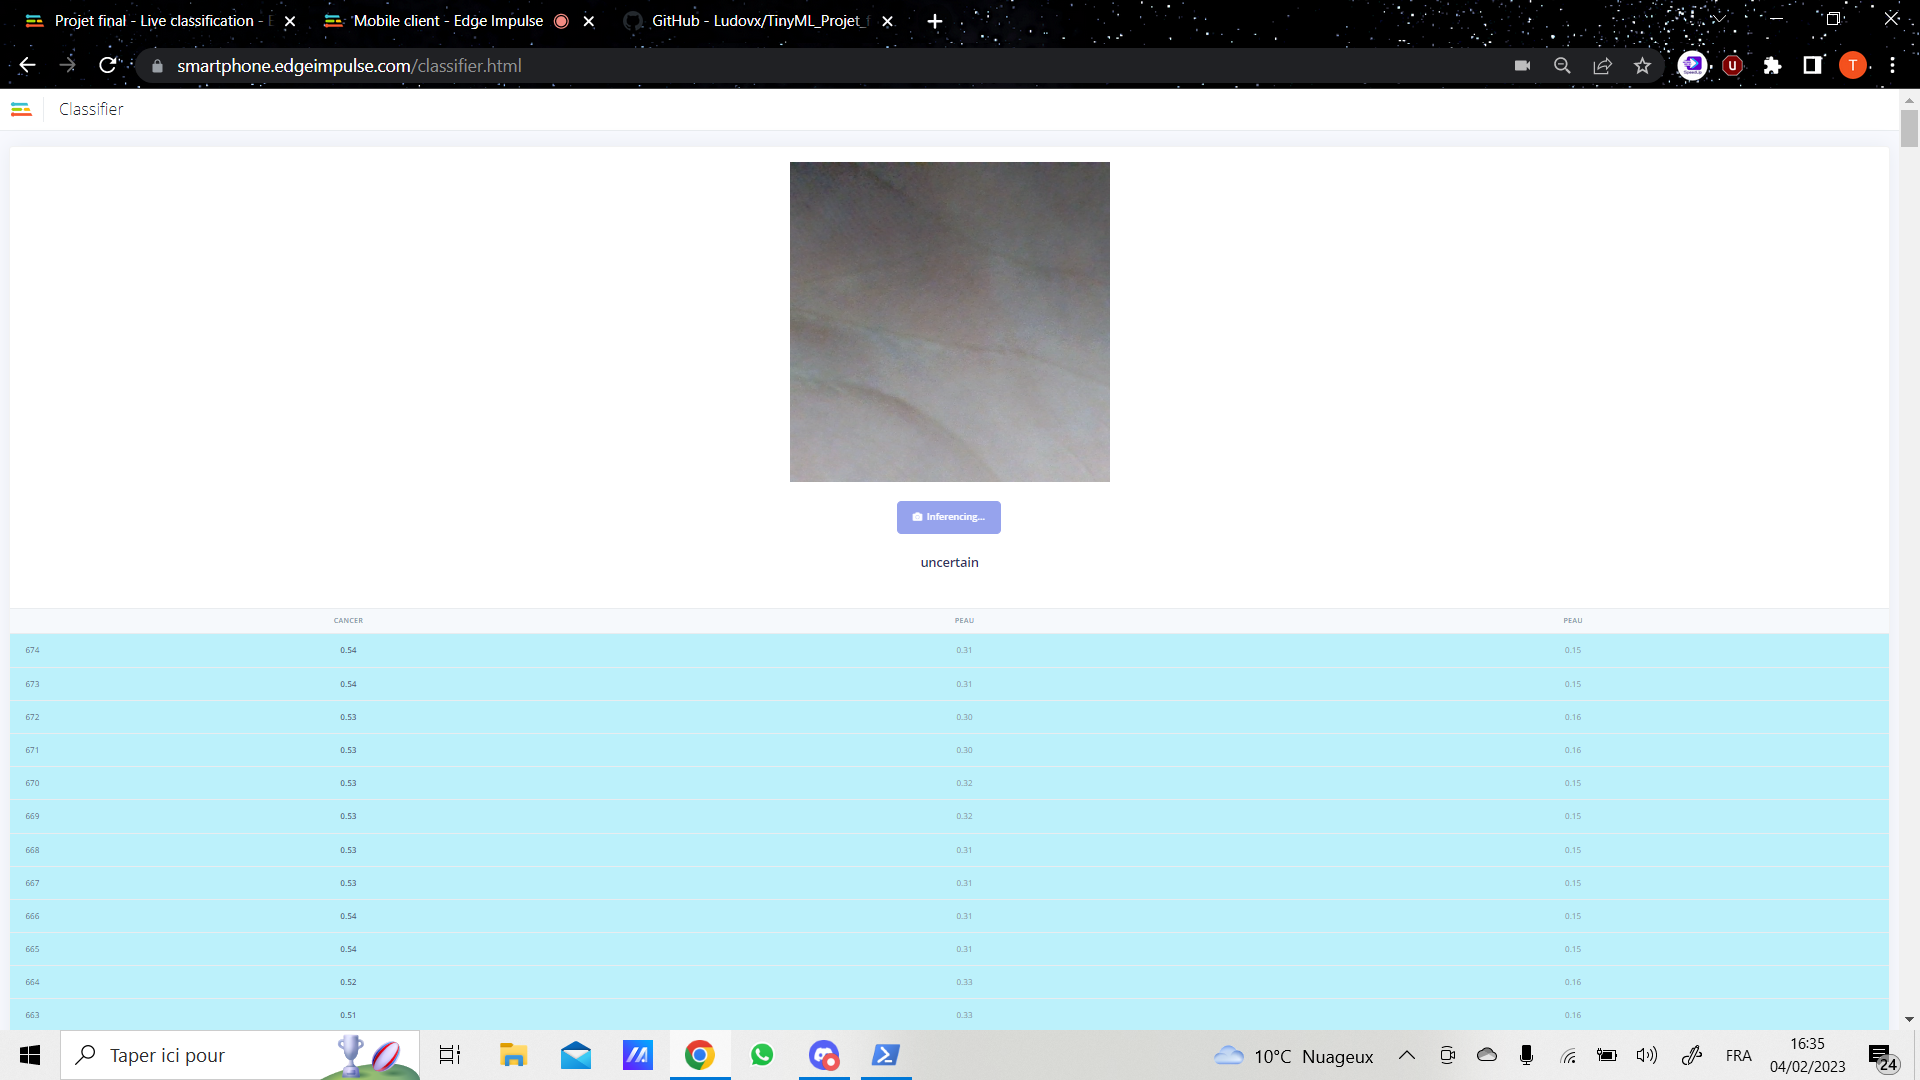The image size is (1920, 1080).
Task: Open the Mail app from the taskbar
Action: pos(575,1055)
